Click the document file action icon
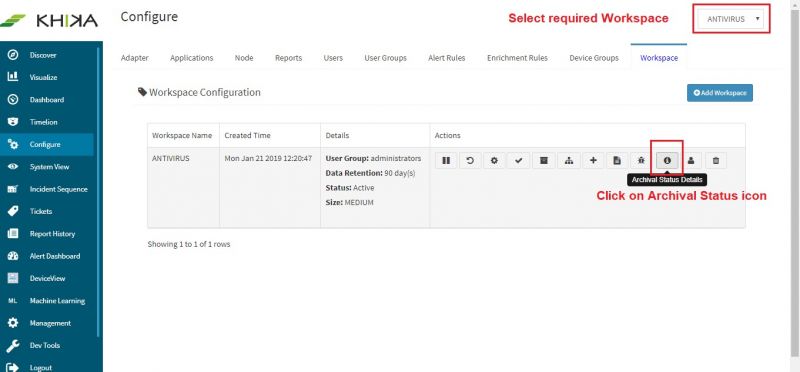The height and width of the screenshot is (372, 800). 617,161
